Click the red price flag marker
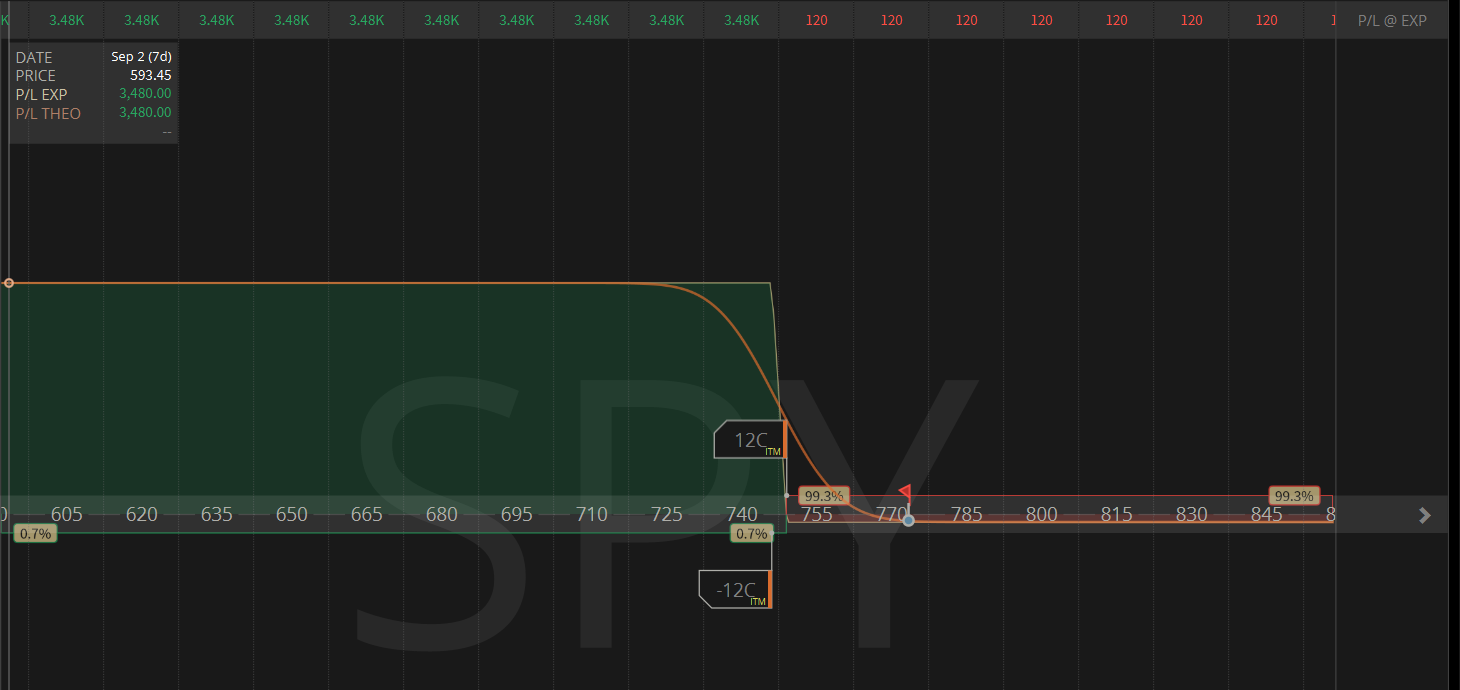 pyautogui.click(x=904, y=492)
